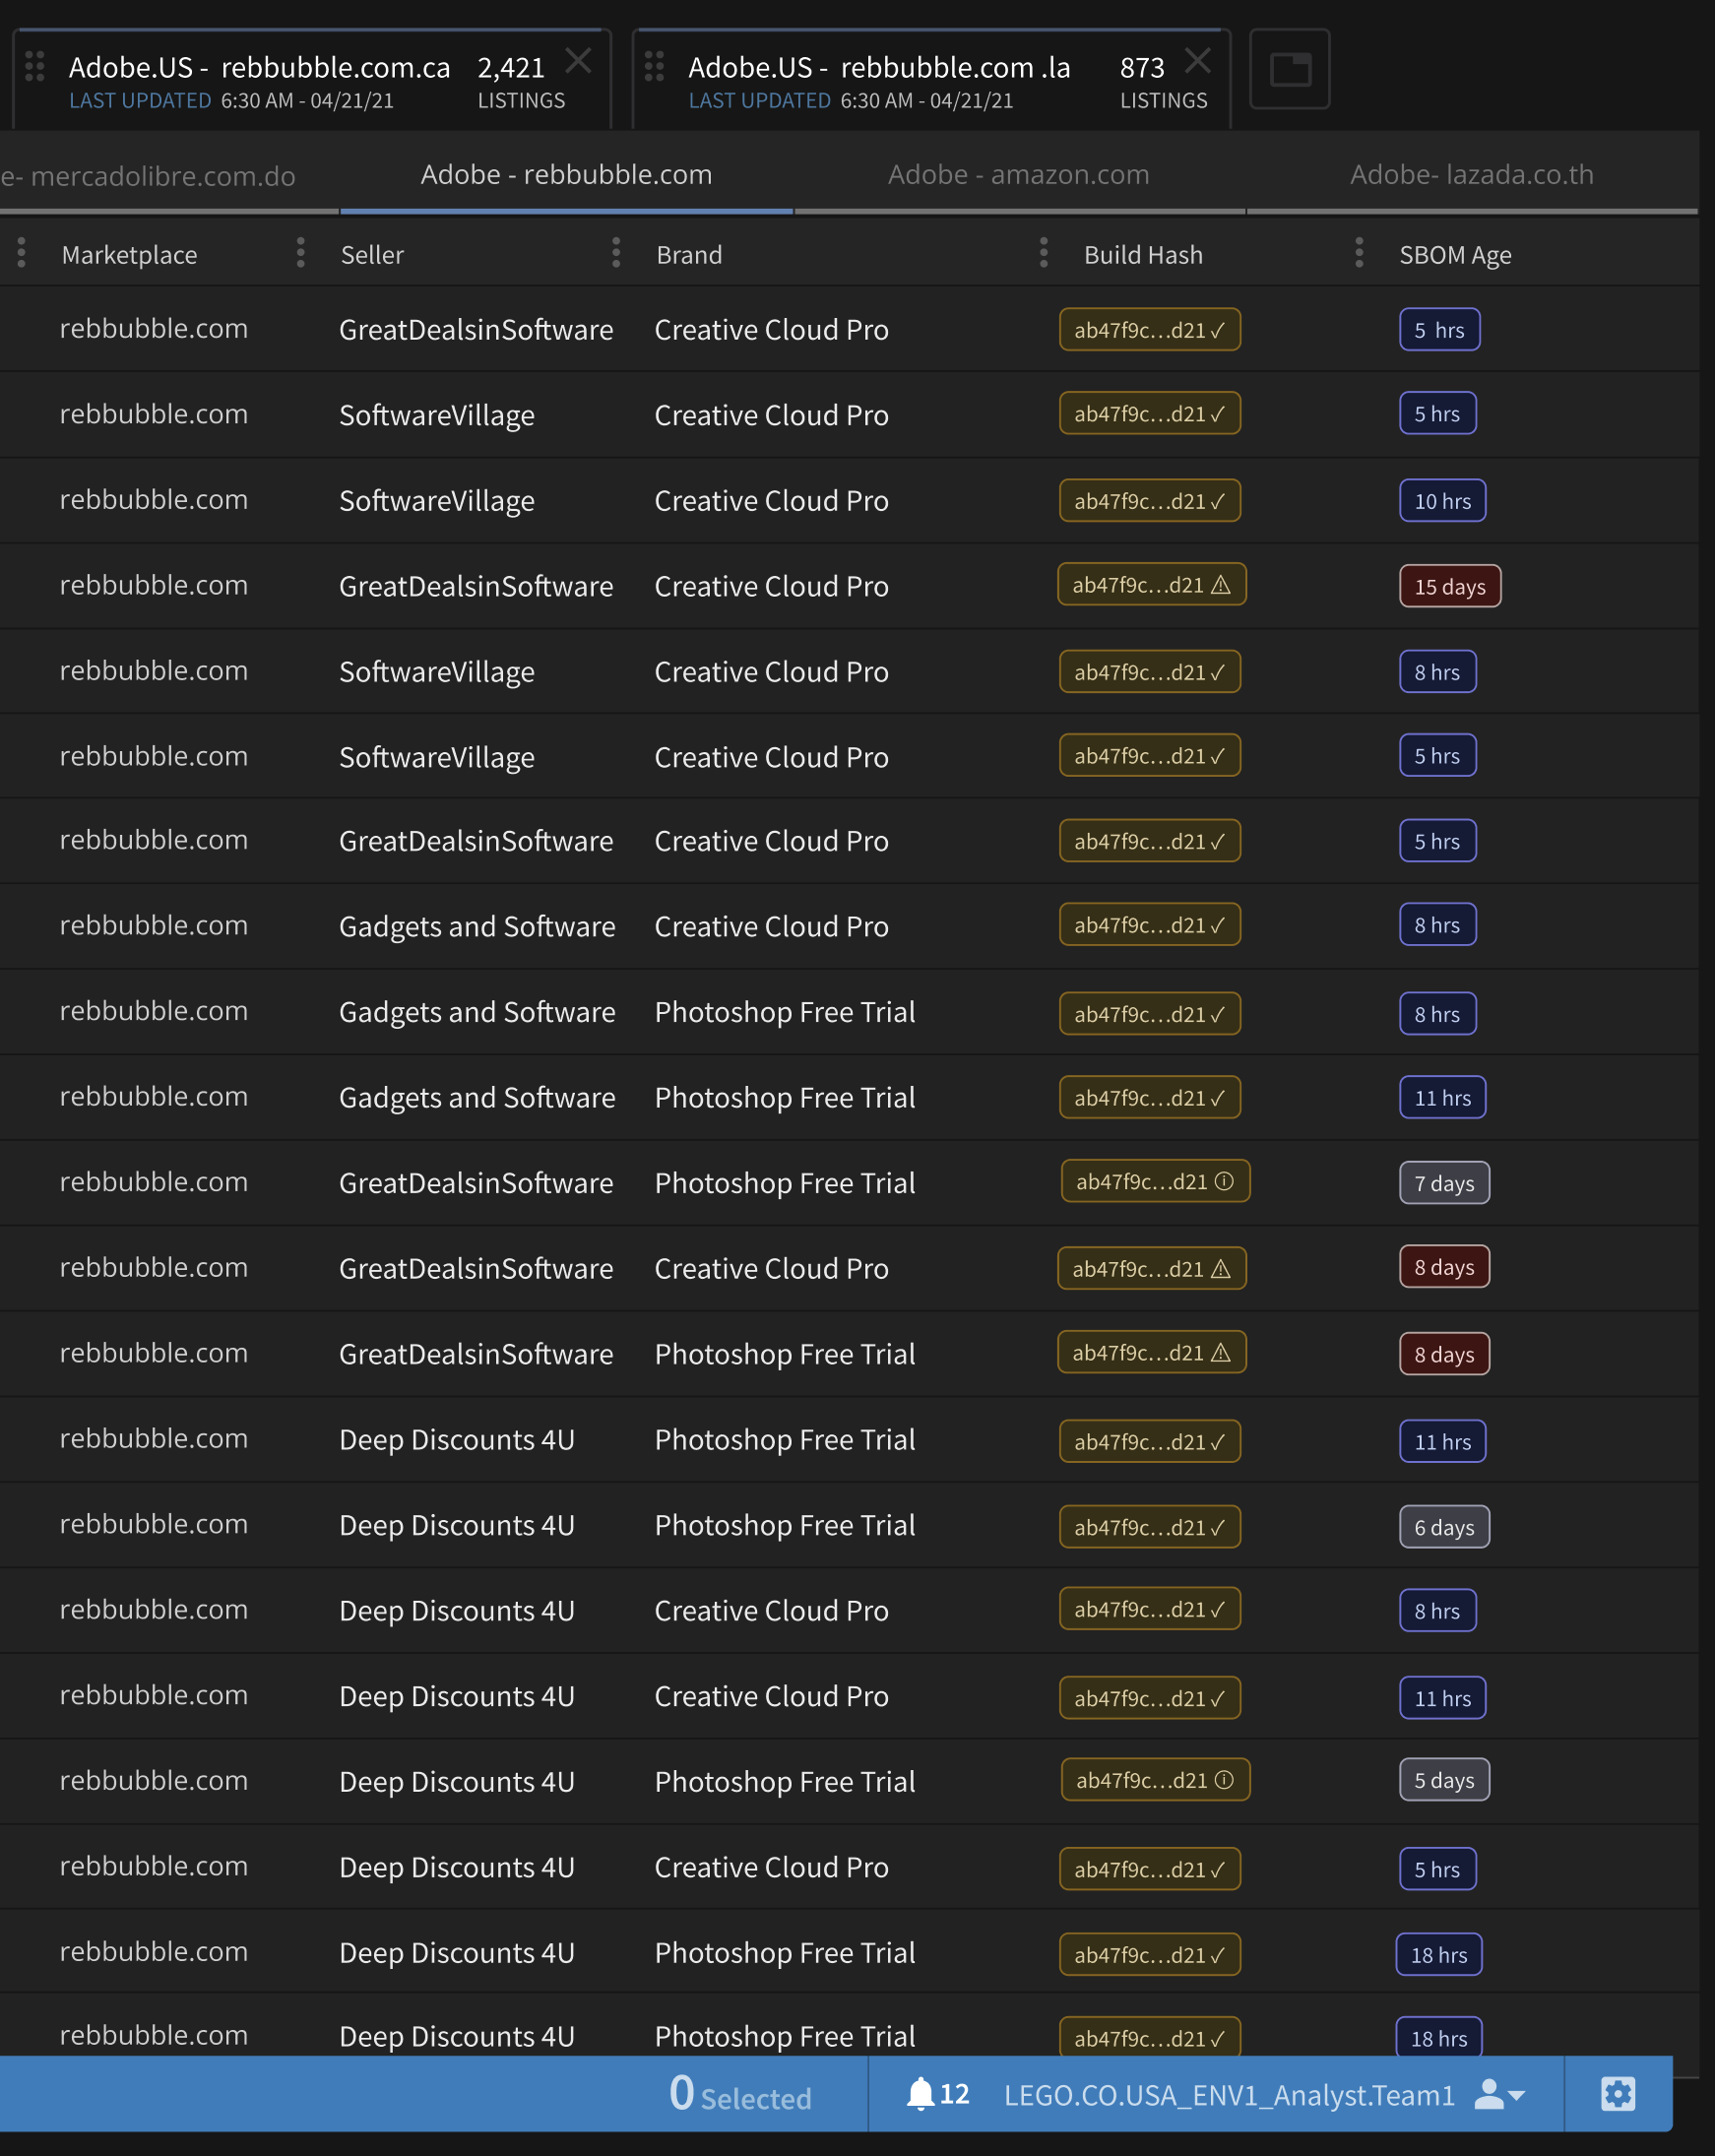
Task: Select the Adobe - rebbubble.com tab
Action: 566,175
